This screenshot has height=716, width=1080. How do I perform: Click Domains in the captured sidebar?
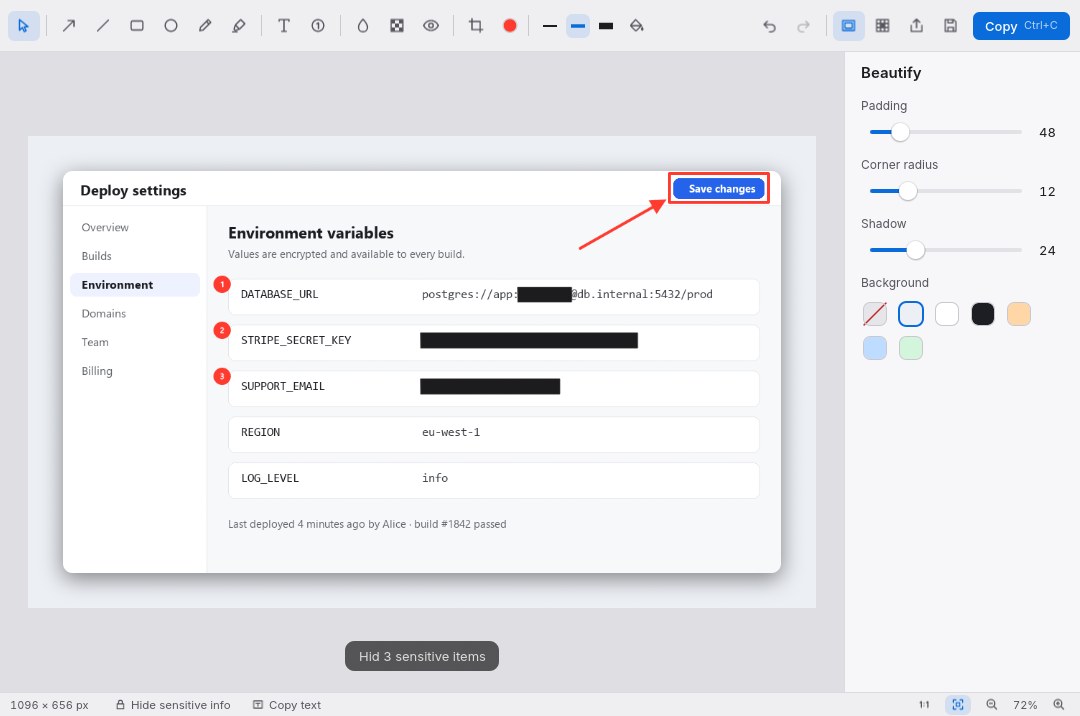(x=104, y=313)
